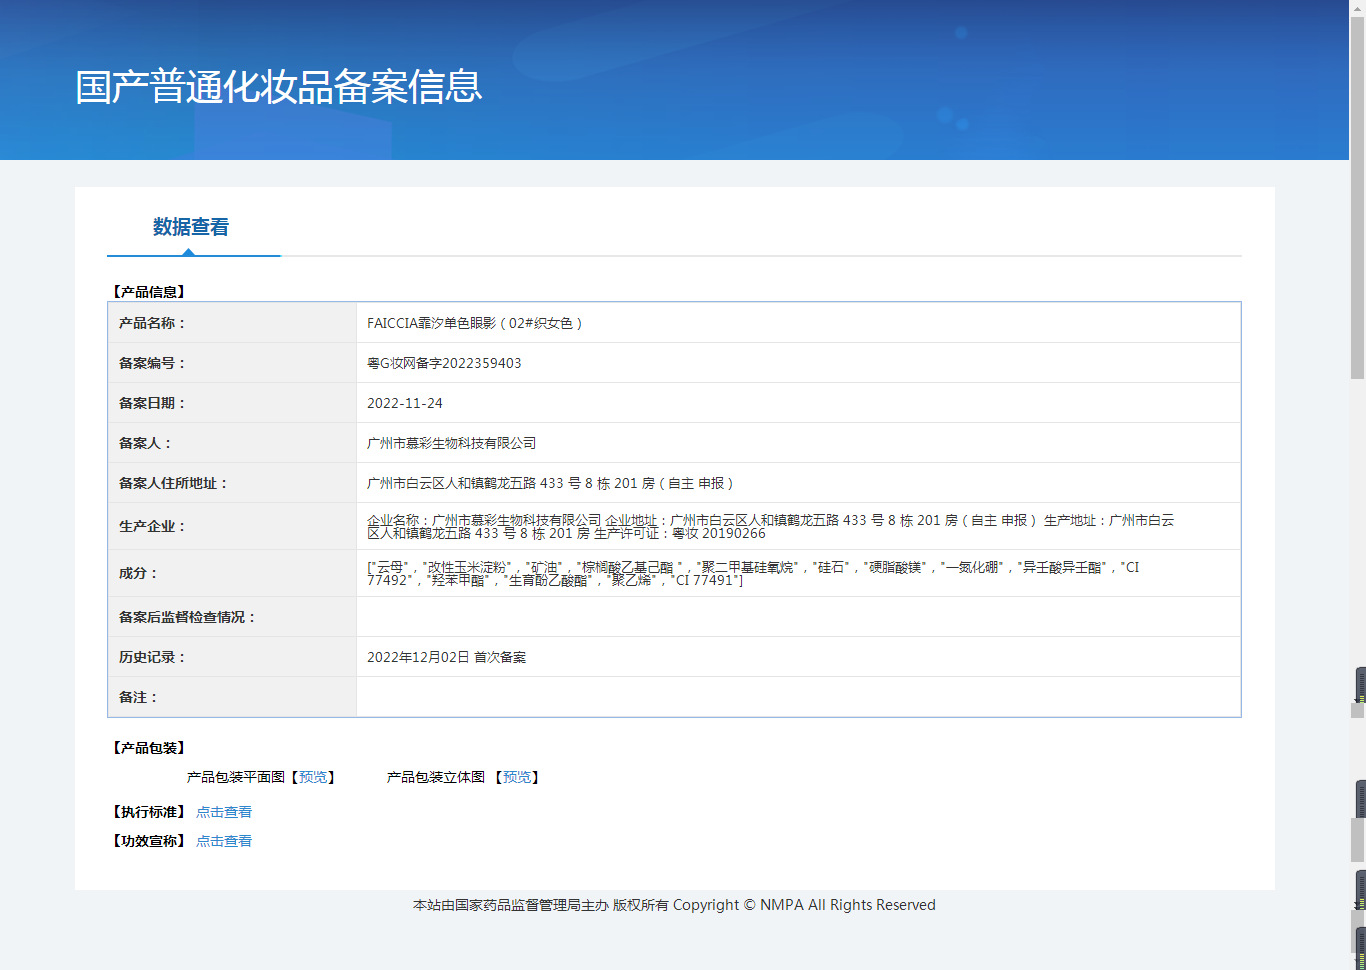This screenshot has width=1366, height=970.
Task: Select 历史记录 value 2022年12月02日 首次备案
Action: pyautogui.click(x=447, y=657)
